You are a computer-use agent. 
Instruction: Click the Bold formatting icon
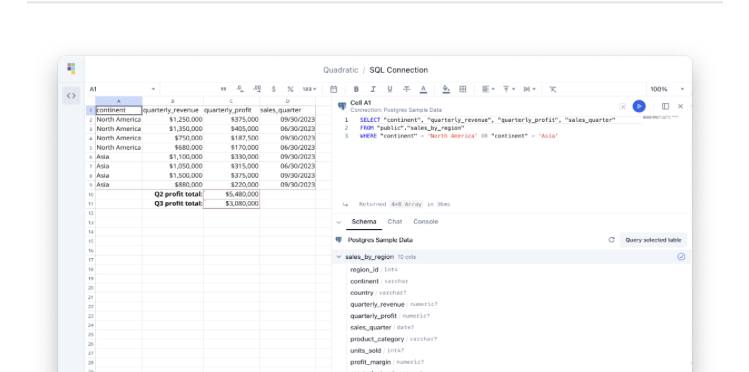click(x=356, y=89)
